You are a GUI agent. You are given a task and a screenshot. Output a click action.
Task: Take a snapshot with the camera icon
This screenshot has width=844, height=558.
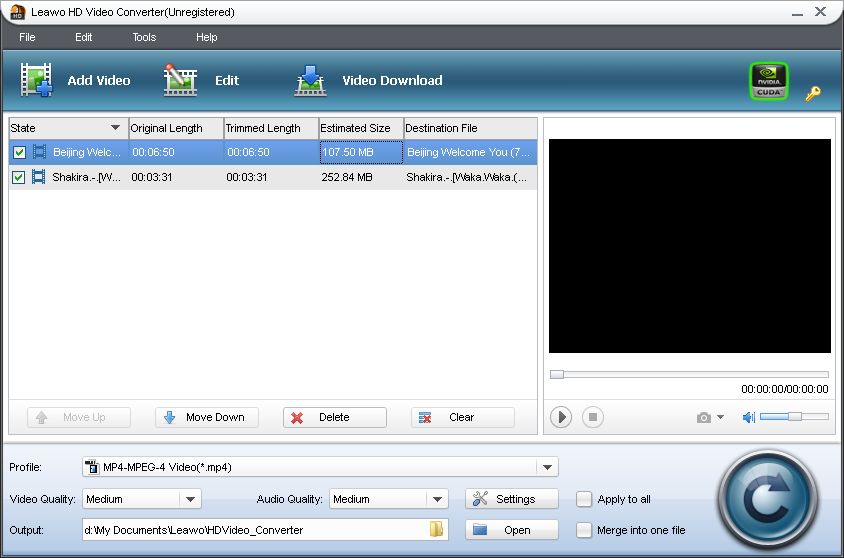[x=704, y=418]
